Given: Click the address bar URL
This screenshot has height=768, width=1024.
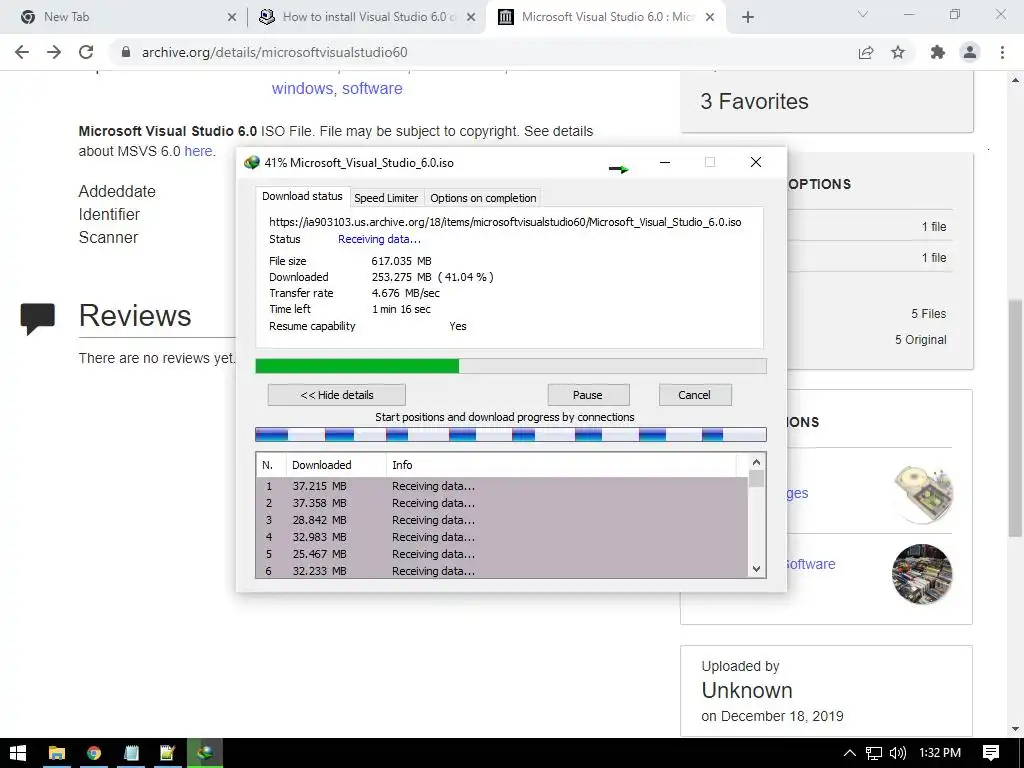Looking at the screenshot, I should click(x=274, y=52).
